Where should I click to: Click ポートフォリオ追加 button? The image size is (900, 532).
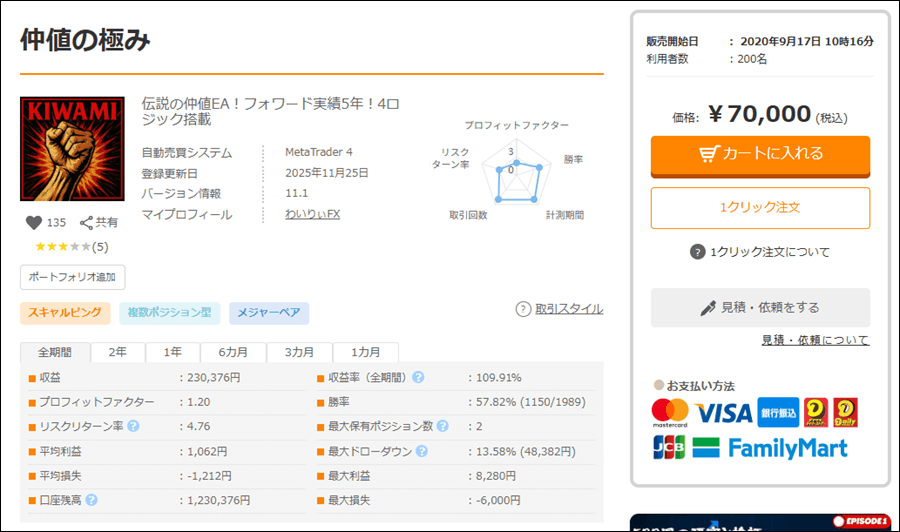tap(72, 277)
